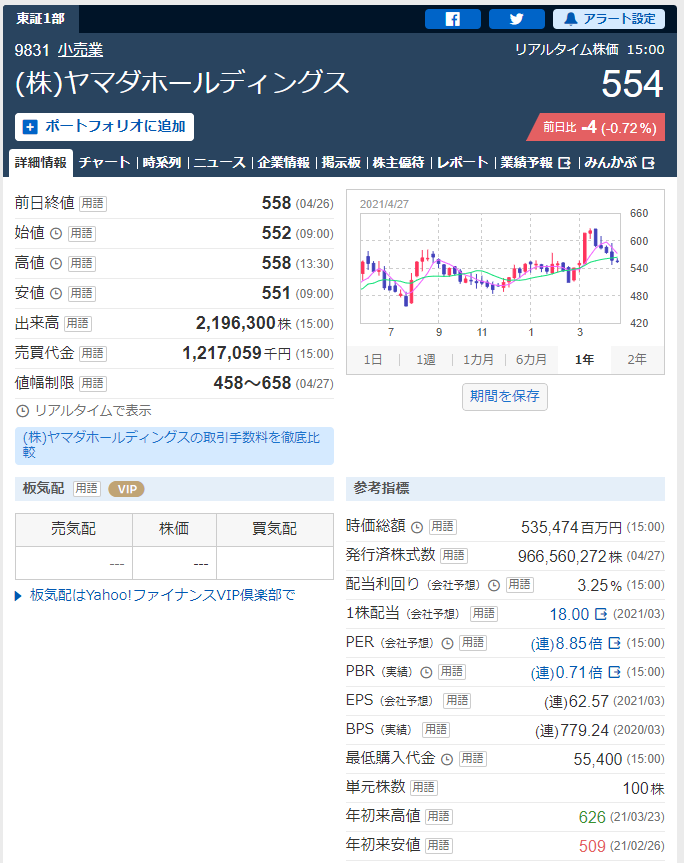Click 用語 tag beside 1株配当
The width and height of the screenshot is (684, 863).
[x=484, y=614]
